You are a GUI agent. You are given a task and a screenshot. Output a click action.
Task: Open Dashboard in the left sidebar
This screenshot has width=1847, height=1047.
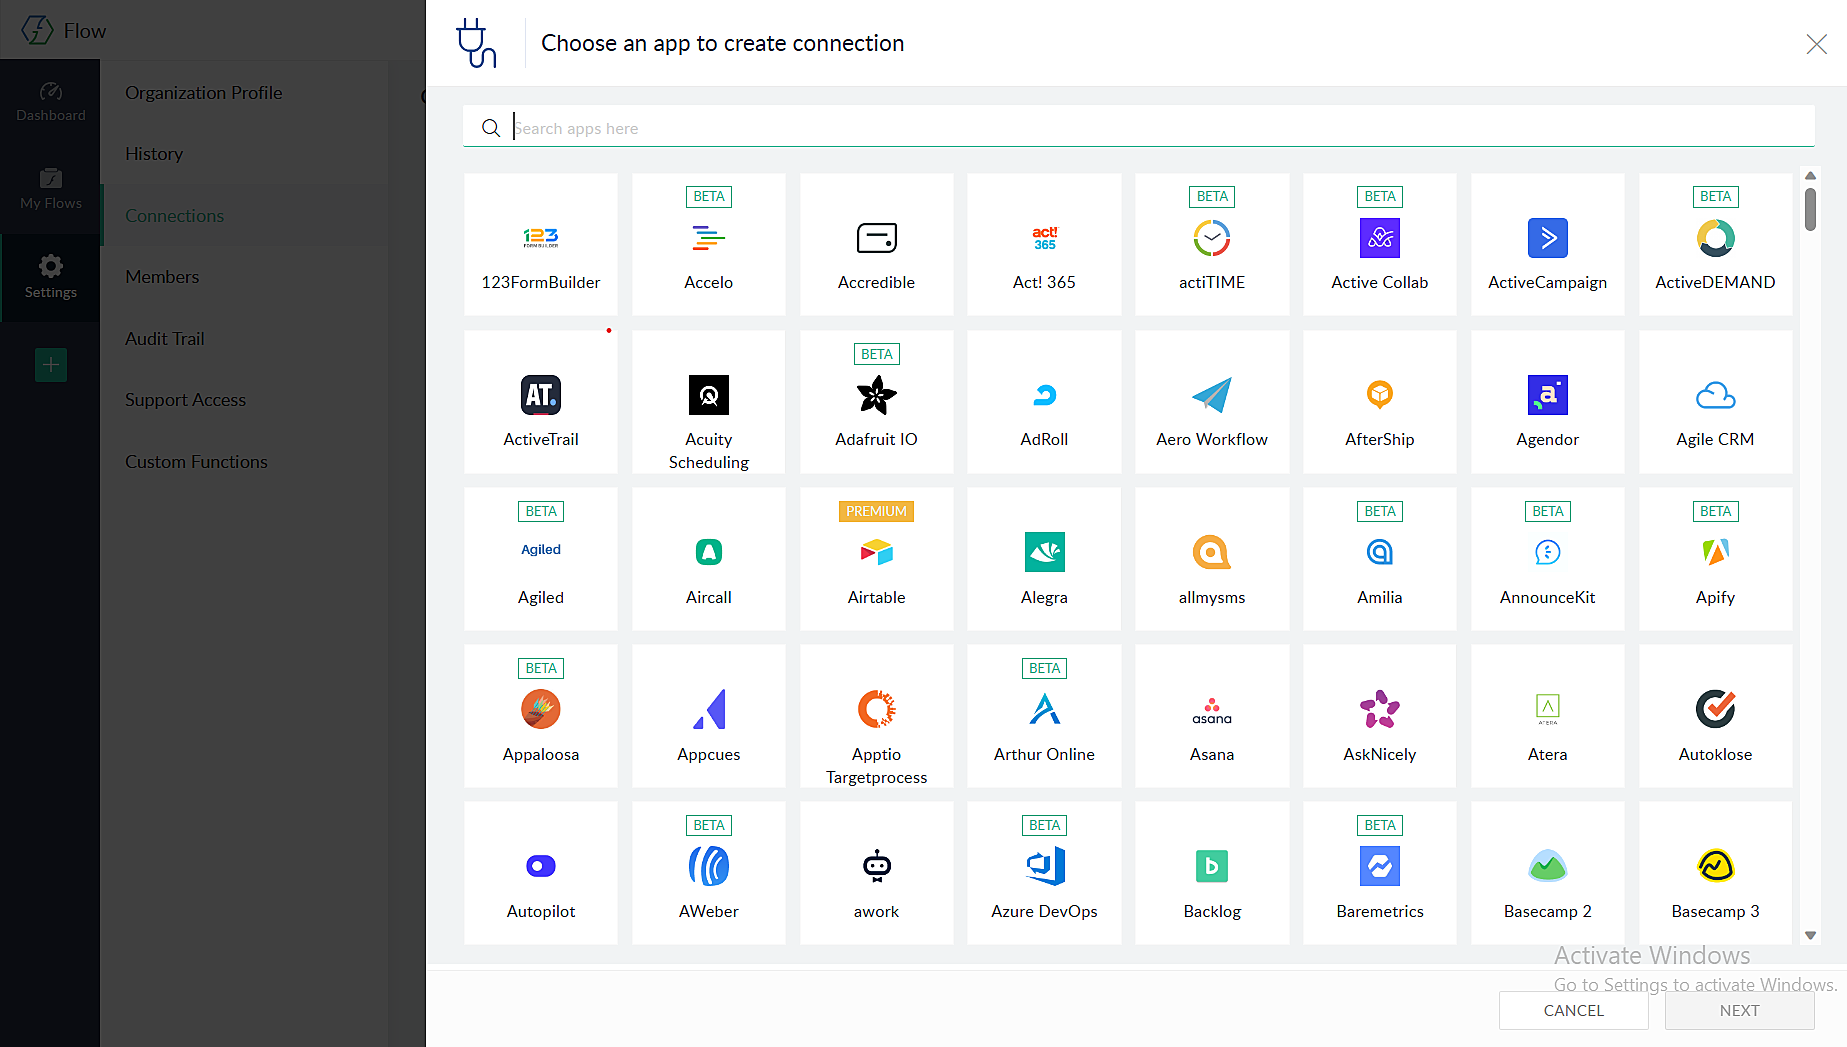[x=51, y=102]
